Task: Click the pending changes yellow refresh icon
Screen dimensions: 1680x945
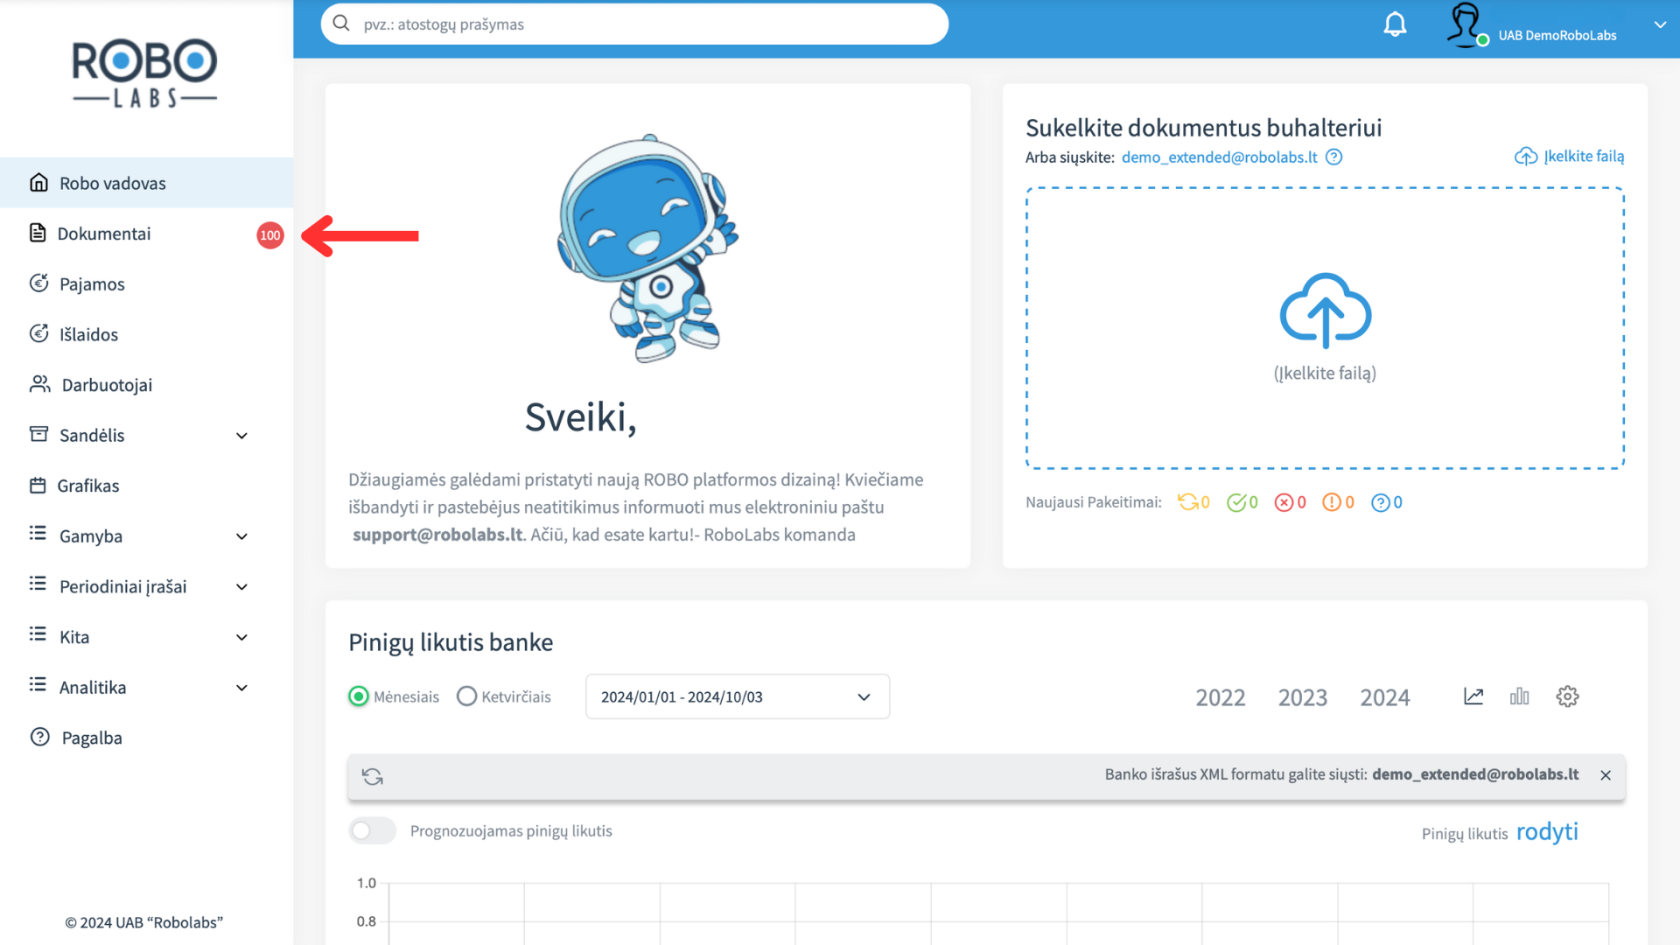Action: (x=1187, y=502)
